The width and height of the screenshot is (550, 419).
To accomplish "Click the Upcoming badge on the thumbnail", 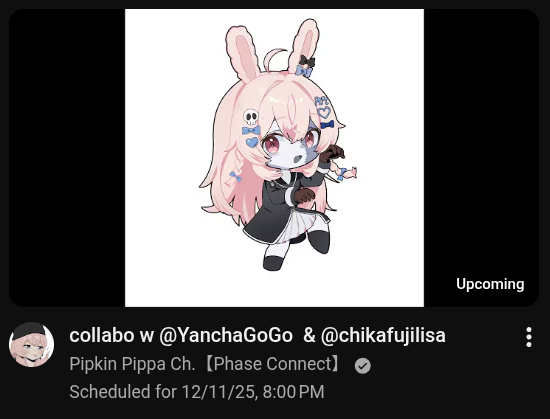I will point(490,284).
